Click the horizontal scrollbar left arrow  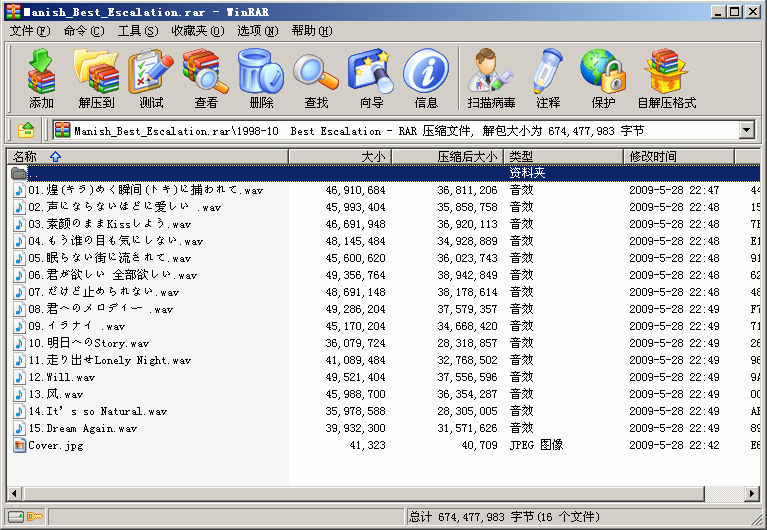[x=15, y=493]
